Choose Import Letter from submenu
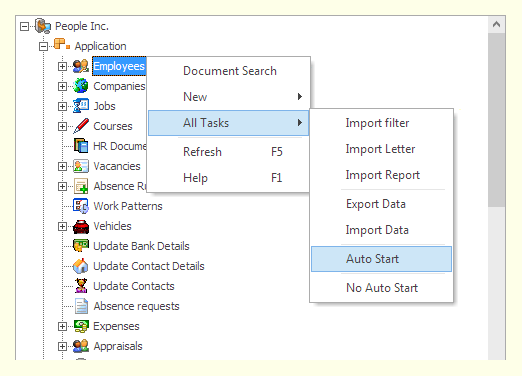The height and width of the screenshot is (376, 522). pos(381,149)
